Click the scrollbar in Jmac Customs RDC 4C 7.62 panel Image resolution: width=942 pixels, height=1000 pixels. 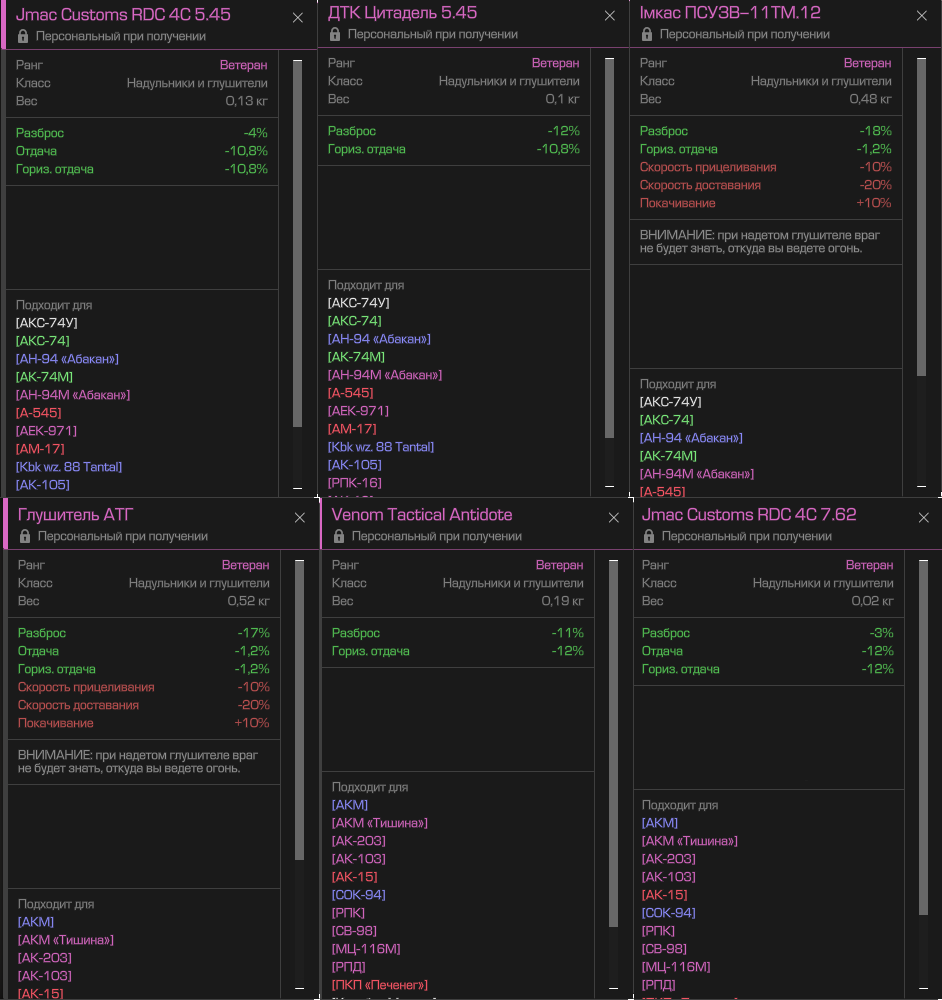(923, 738)
